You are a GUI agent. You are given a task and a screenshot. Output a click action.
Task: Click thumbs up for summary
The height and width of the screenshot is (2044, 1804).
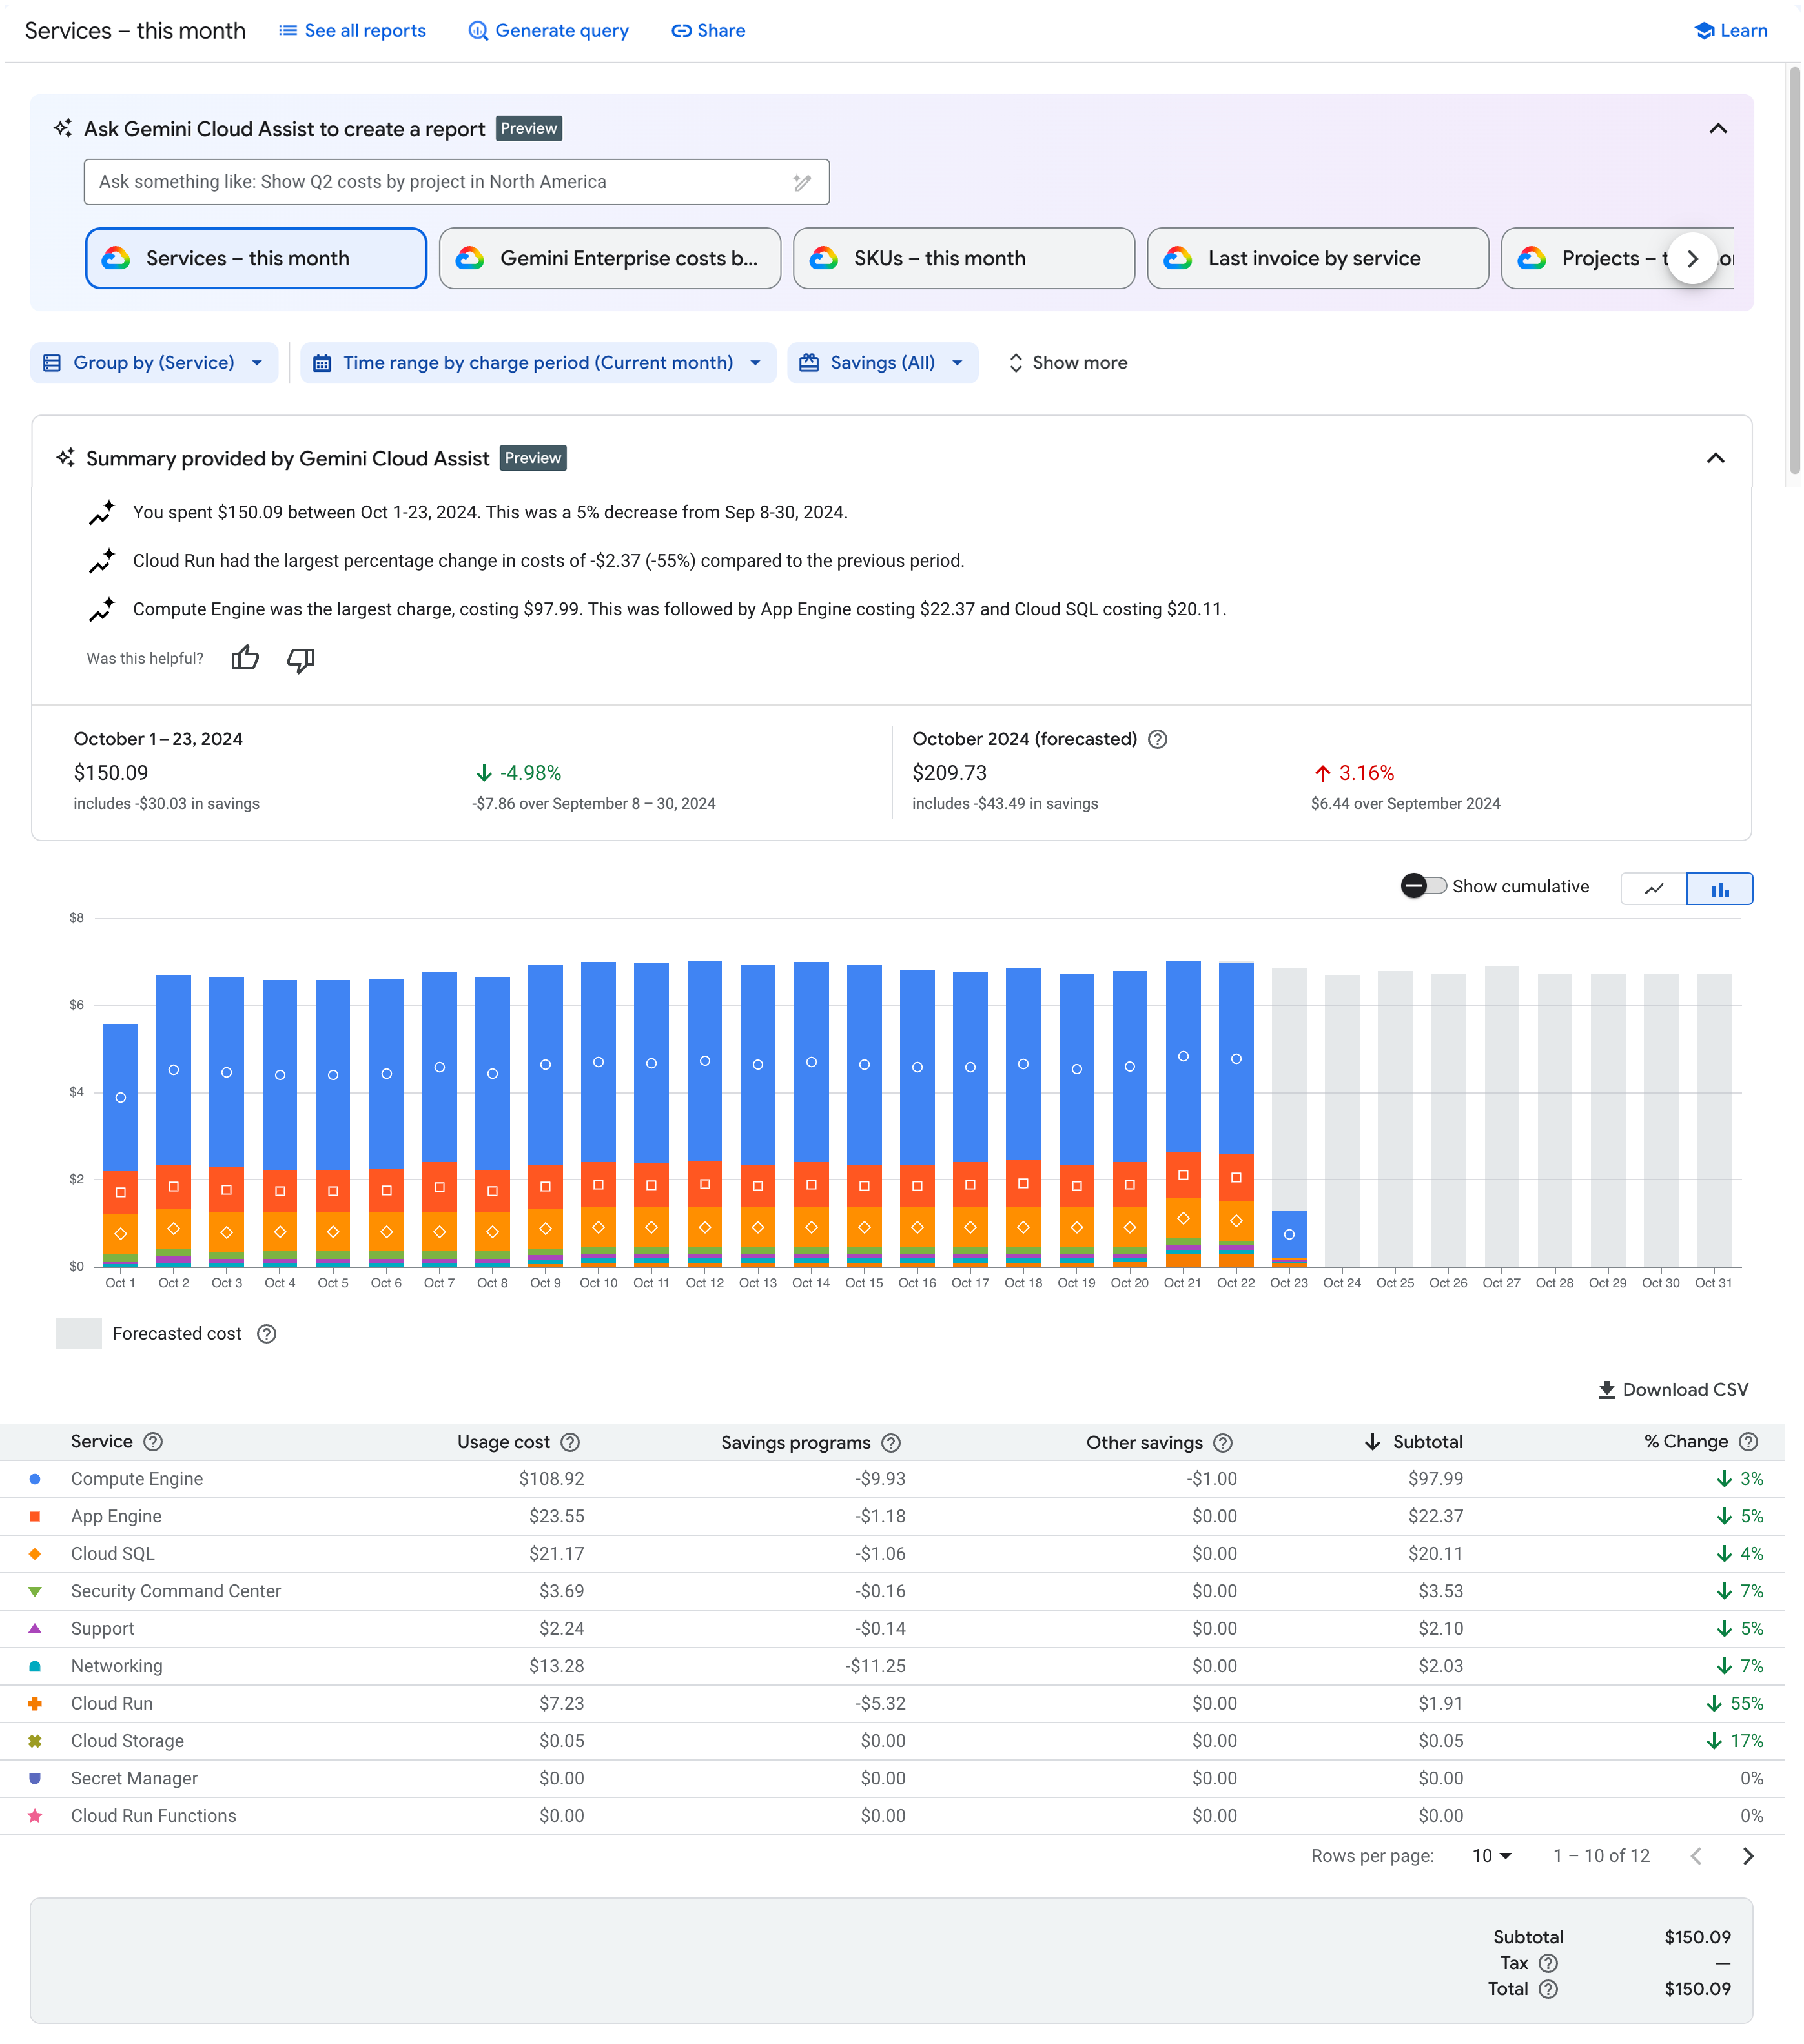pyautogui.click(x=245, y=659)
